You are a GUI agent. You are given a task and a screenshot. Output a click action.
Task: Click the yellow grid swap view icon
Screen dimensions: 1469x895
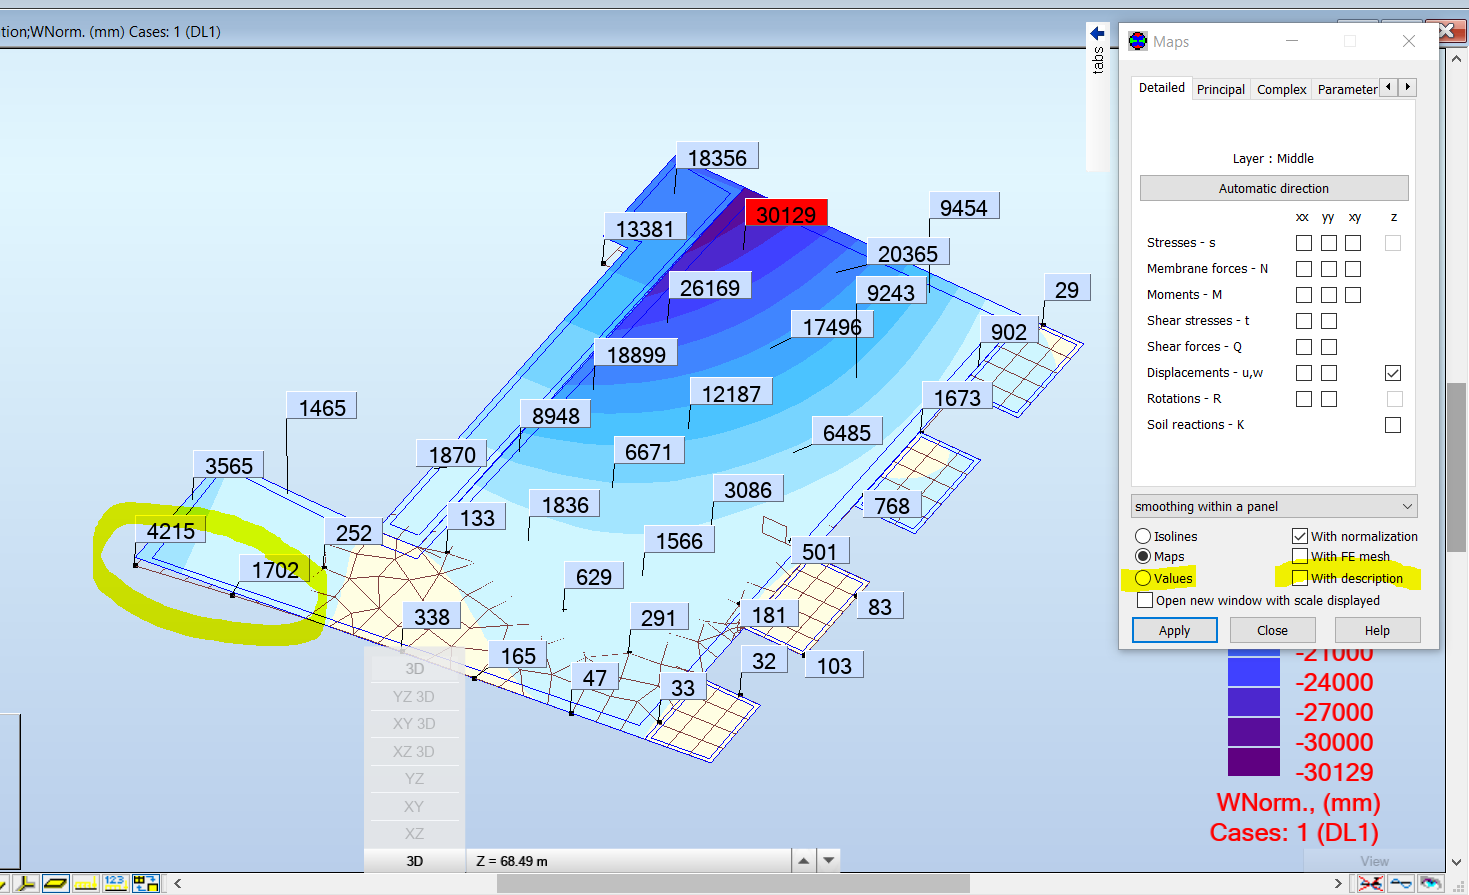coord(146,883)
